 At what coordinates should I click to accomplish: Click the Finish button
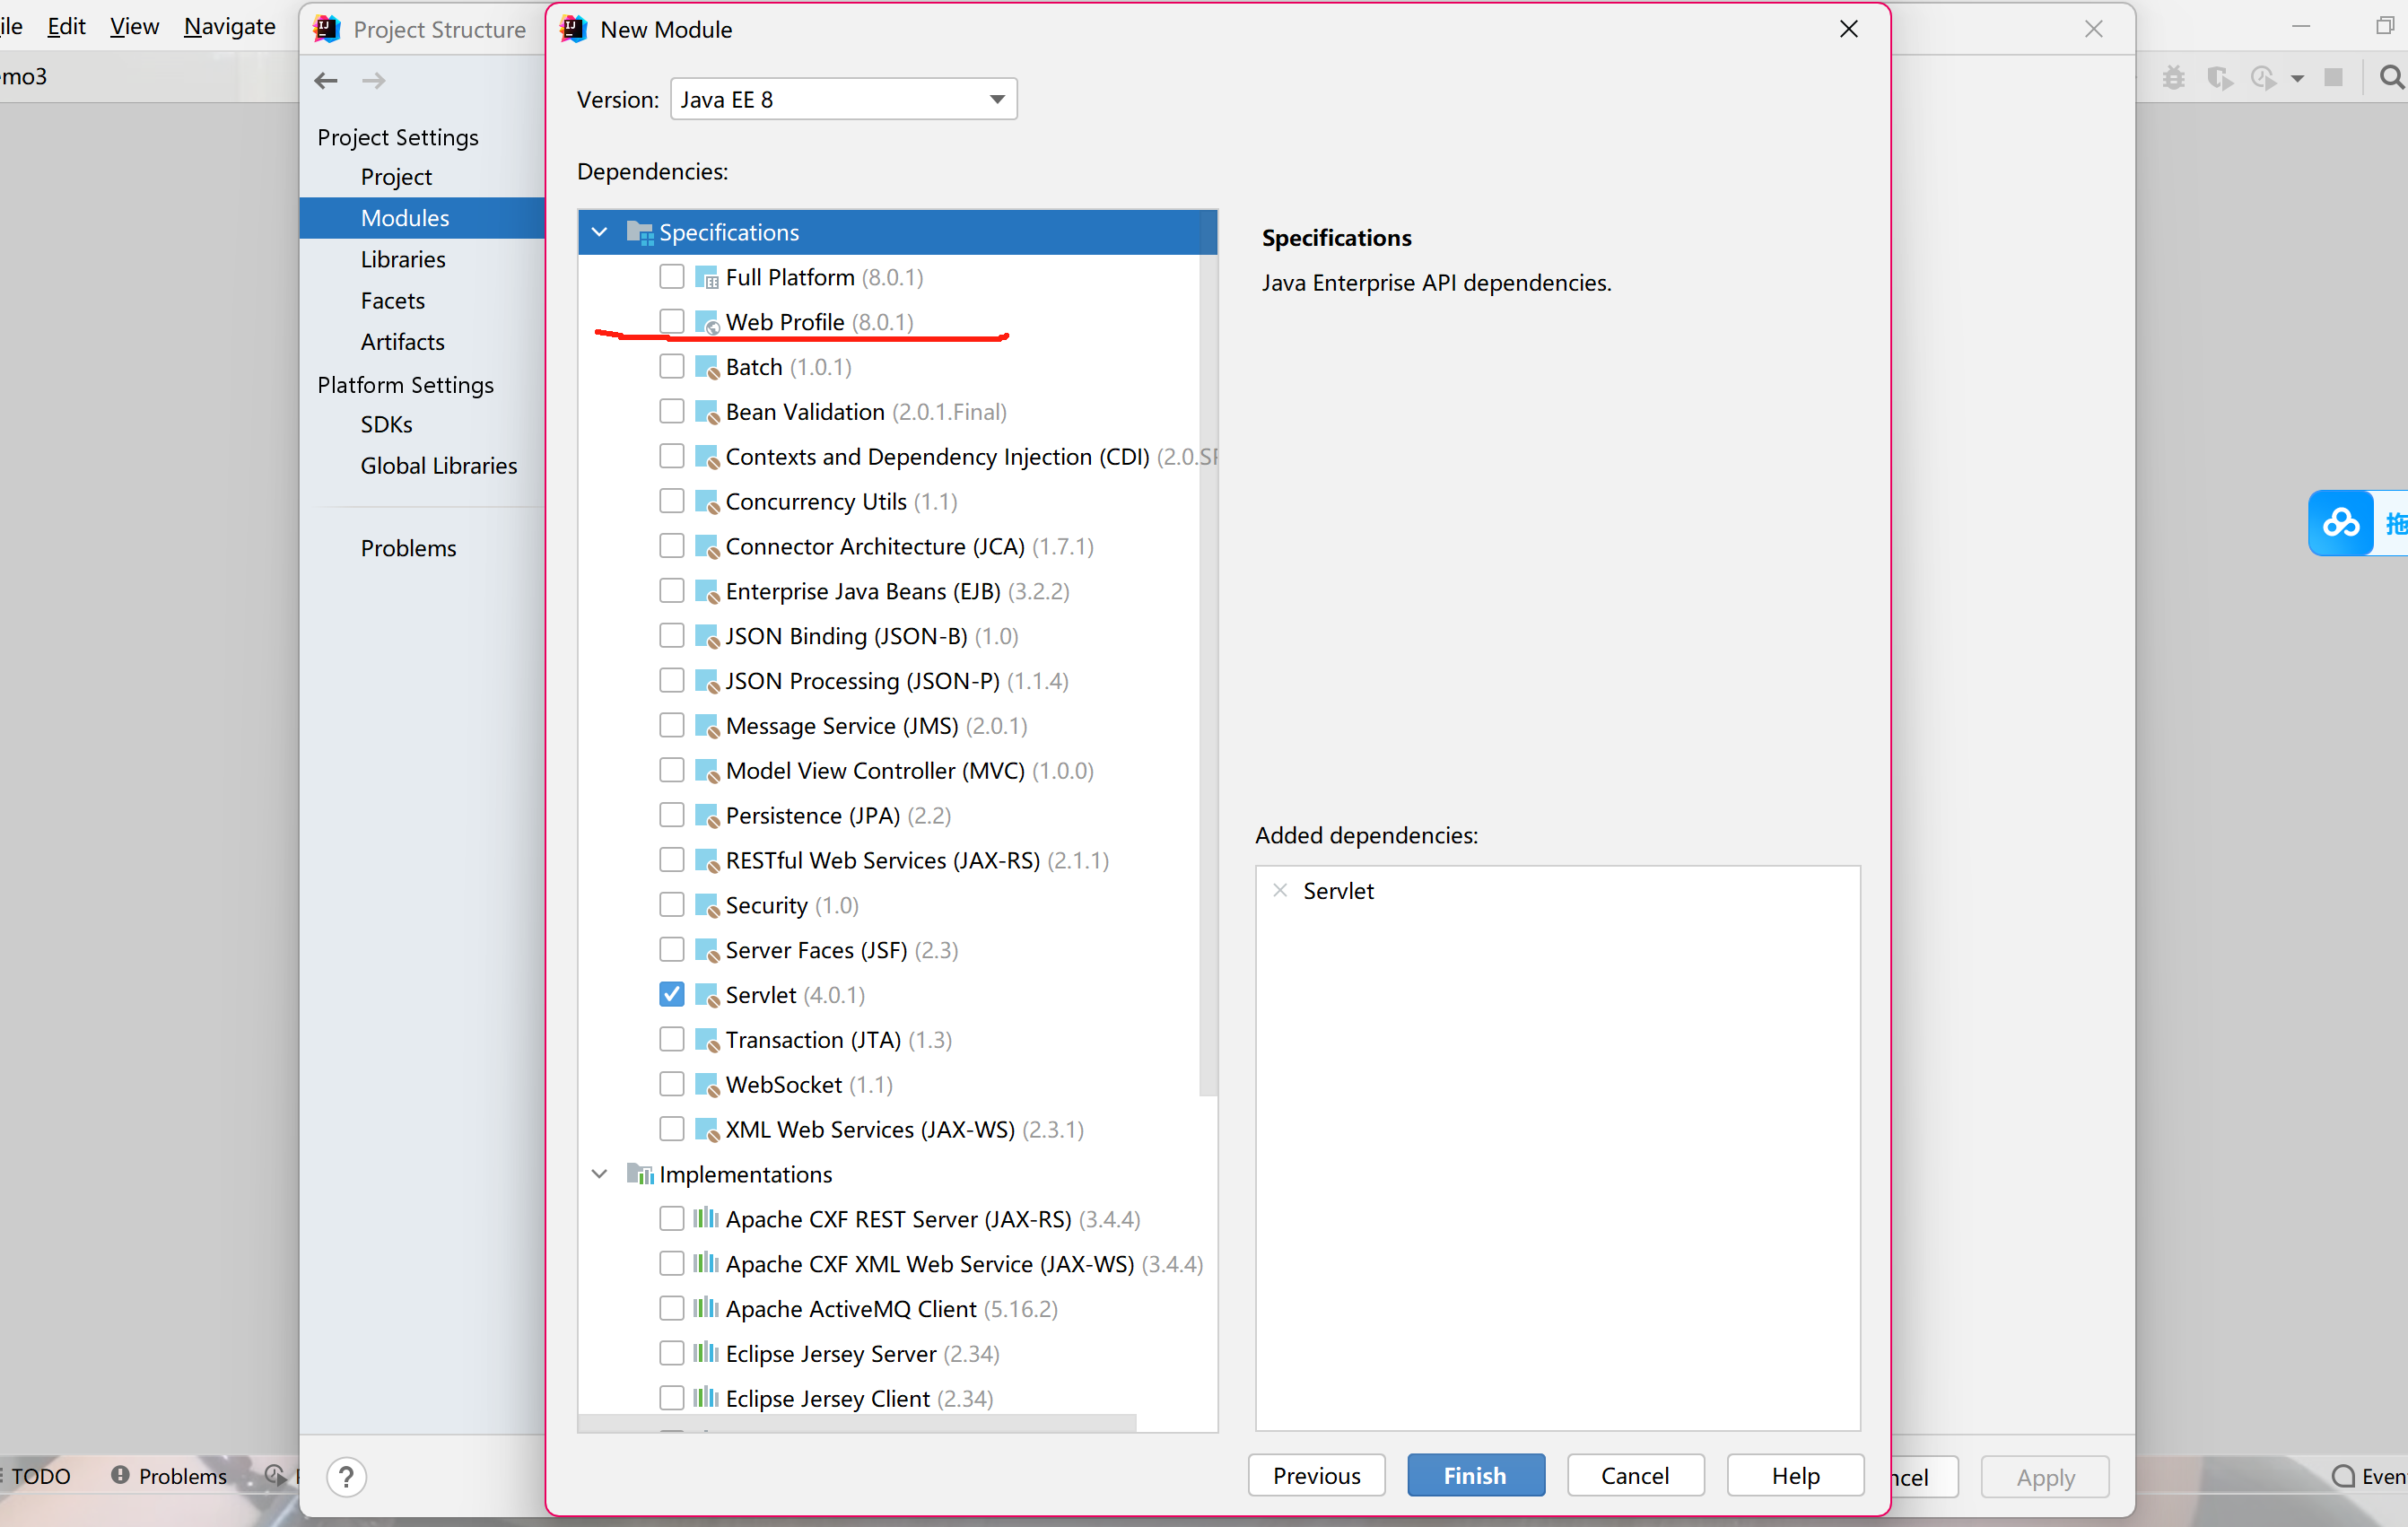(1474, 1475)
